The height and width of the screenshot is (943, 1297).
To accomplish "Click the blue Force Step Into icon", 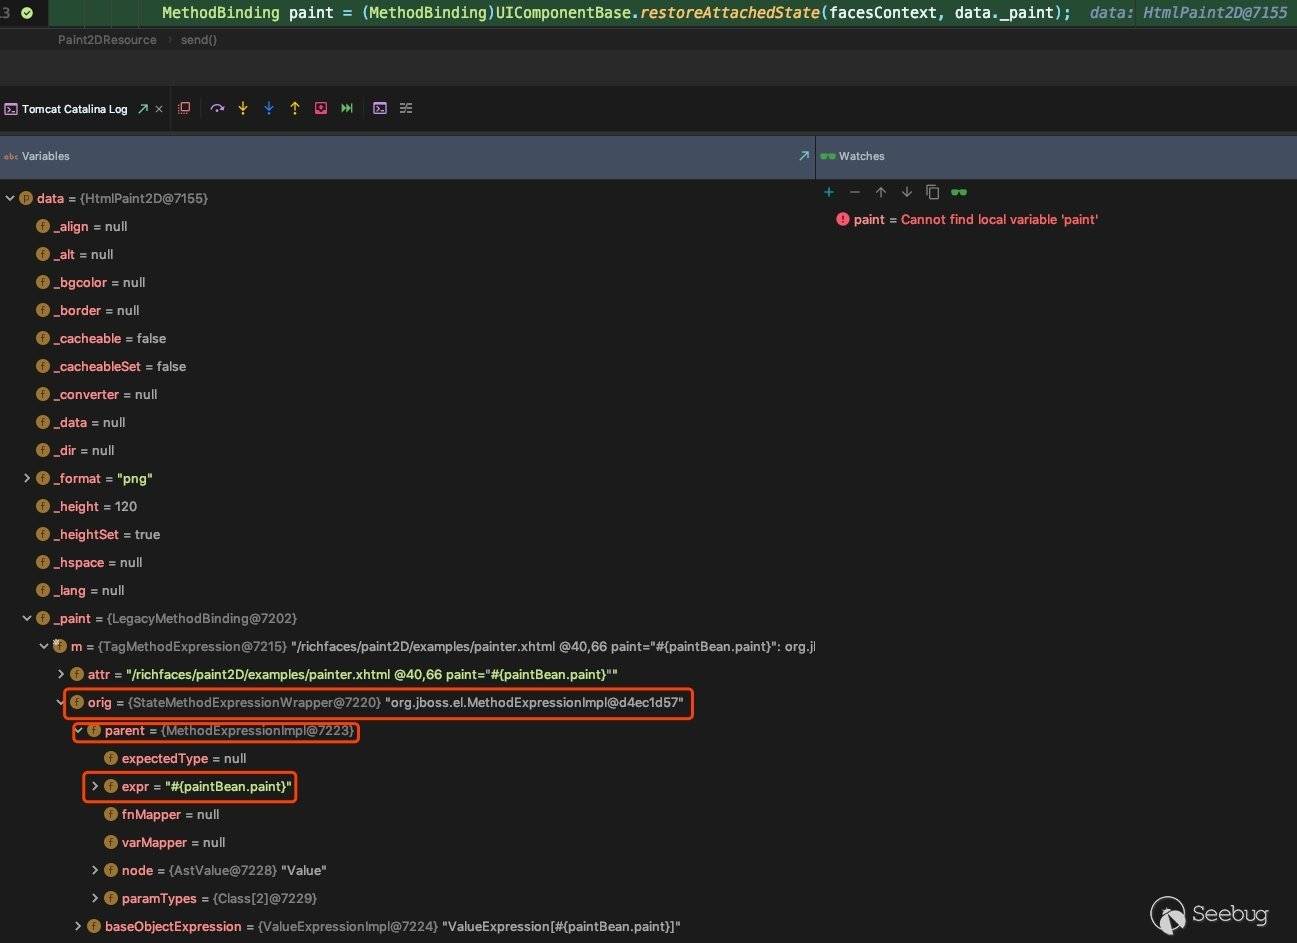I will [269, 108].
